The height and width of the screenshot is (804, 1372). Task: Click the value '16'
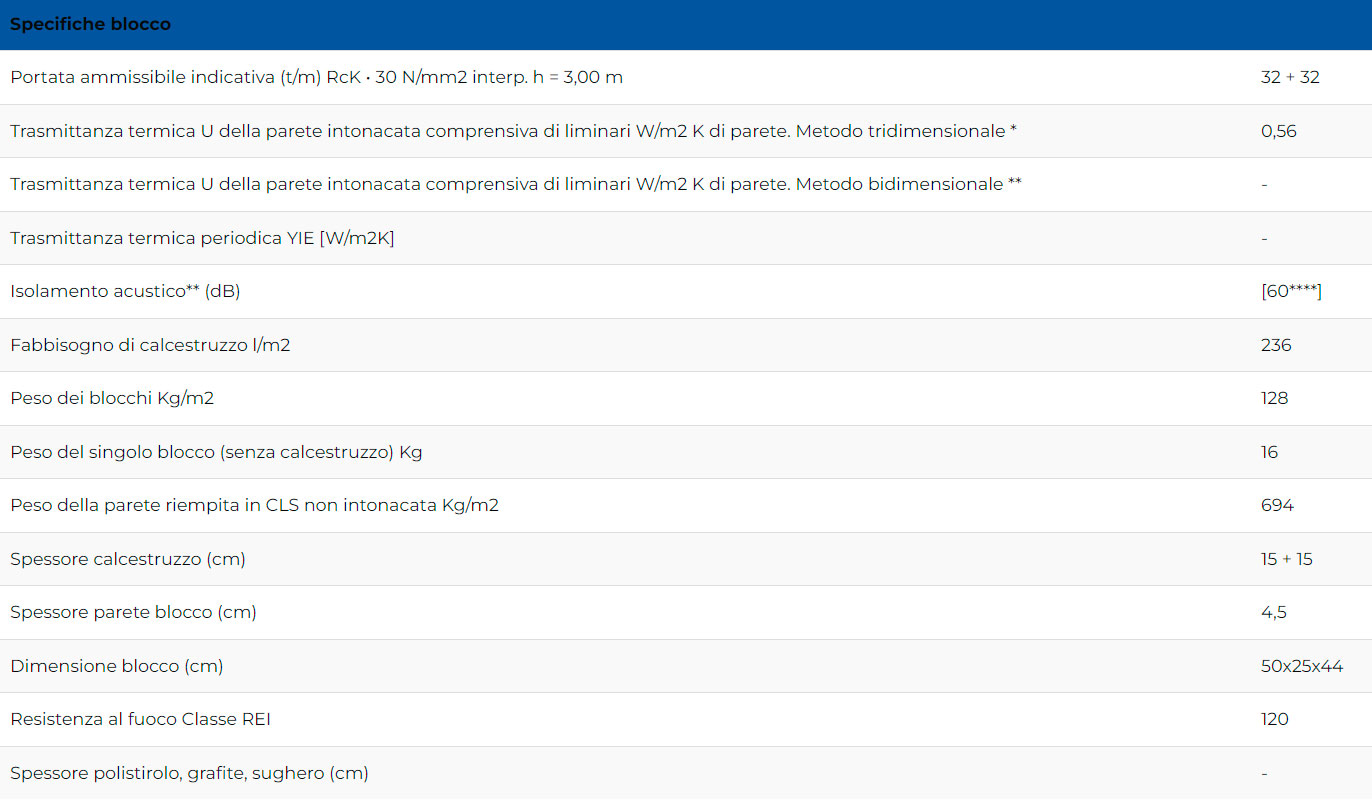click(x=1270, y=452)
